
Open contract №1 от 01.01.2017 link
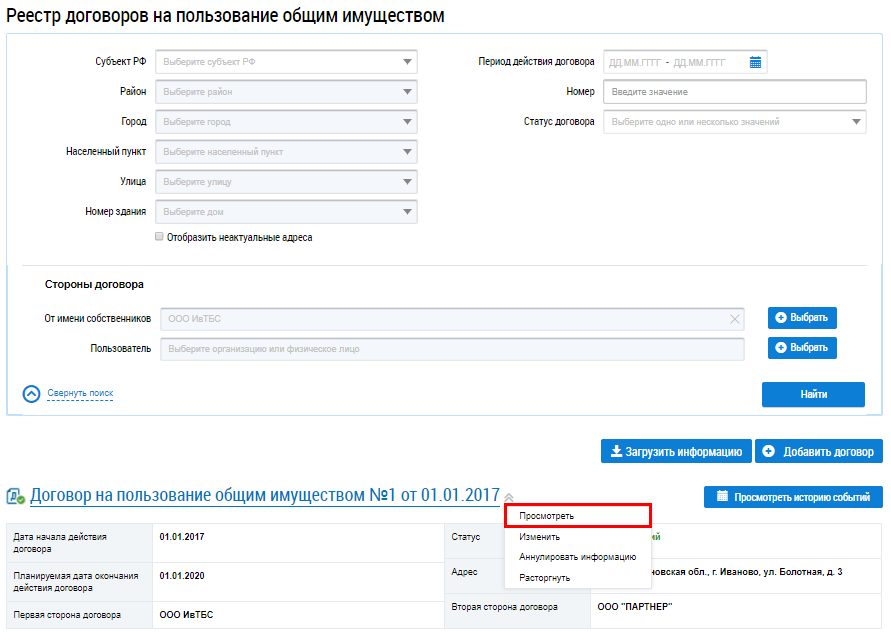coord(265,495)
